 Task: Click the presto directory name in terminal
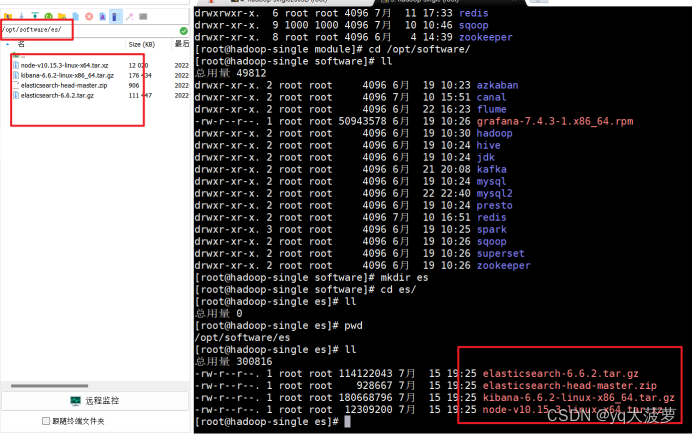click(494, 206)
